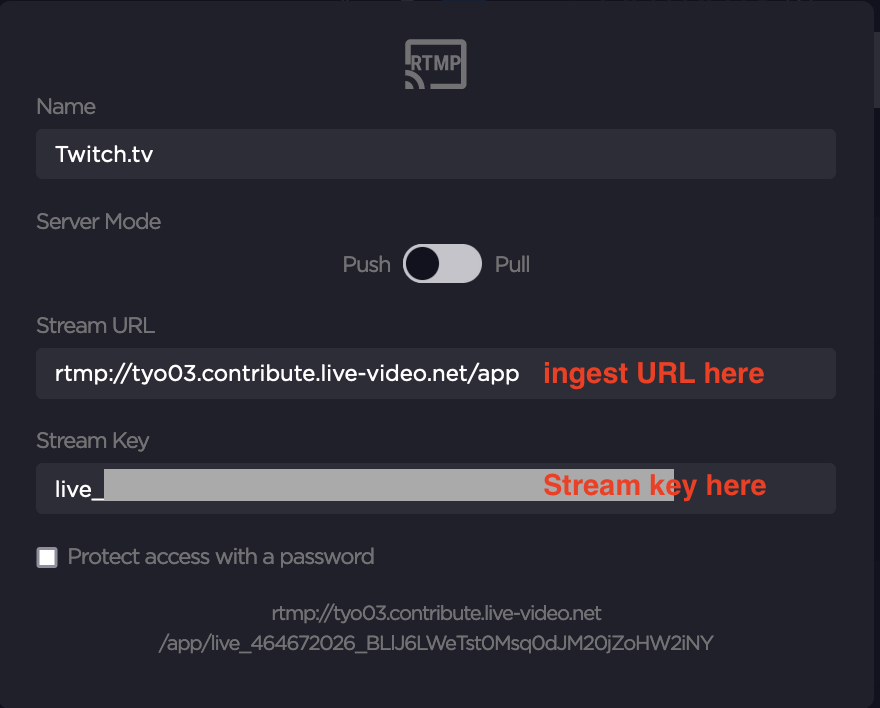
Task: Click the red "Stream key here" annotation
Action: [654, 486]
